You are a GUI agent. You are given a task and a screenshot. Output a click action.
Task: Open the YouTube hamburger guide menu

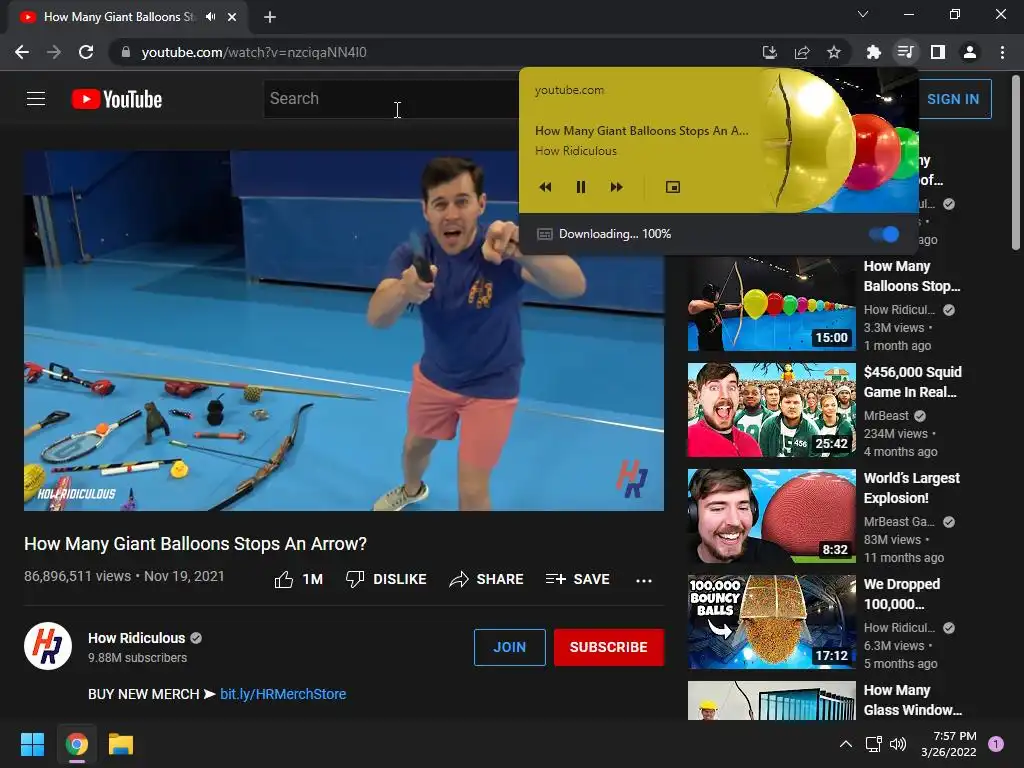point(36,99)
